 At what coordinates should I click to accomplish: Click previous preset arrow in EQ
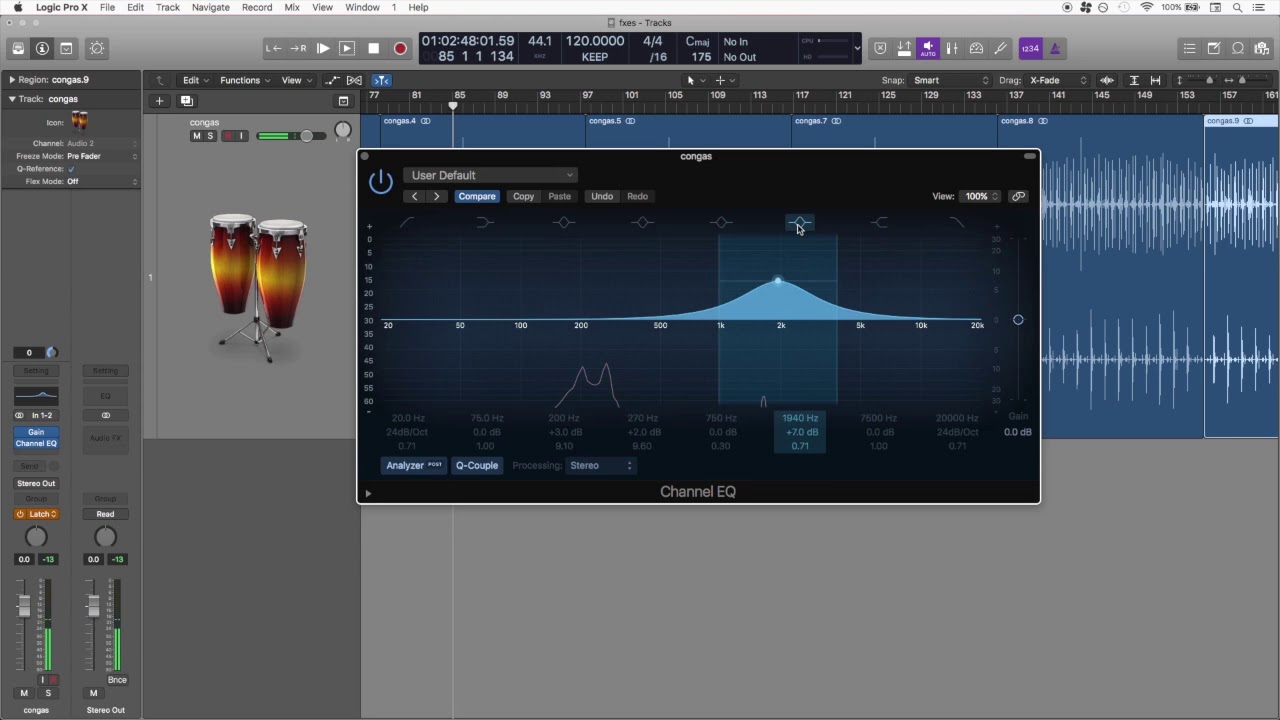pyautogui.click(x=415, y=196)
